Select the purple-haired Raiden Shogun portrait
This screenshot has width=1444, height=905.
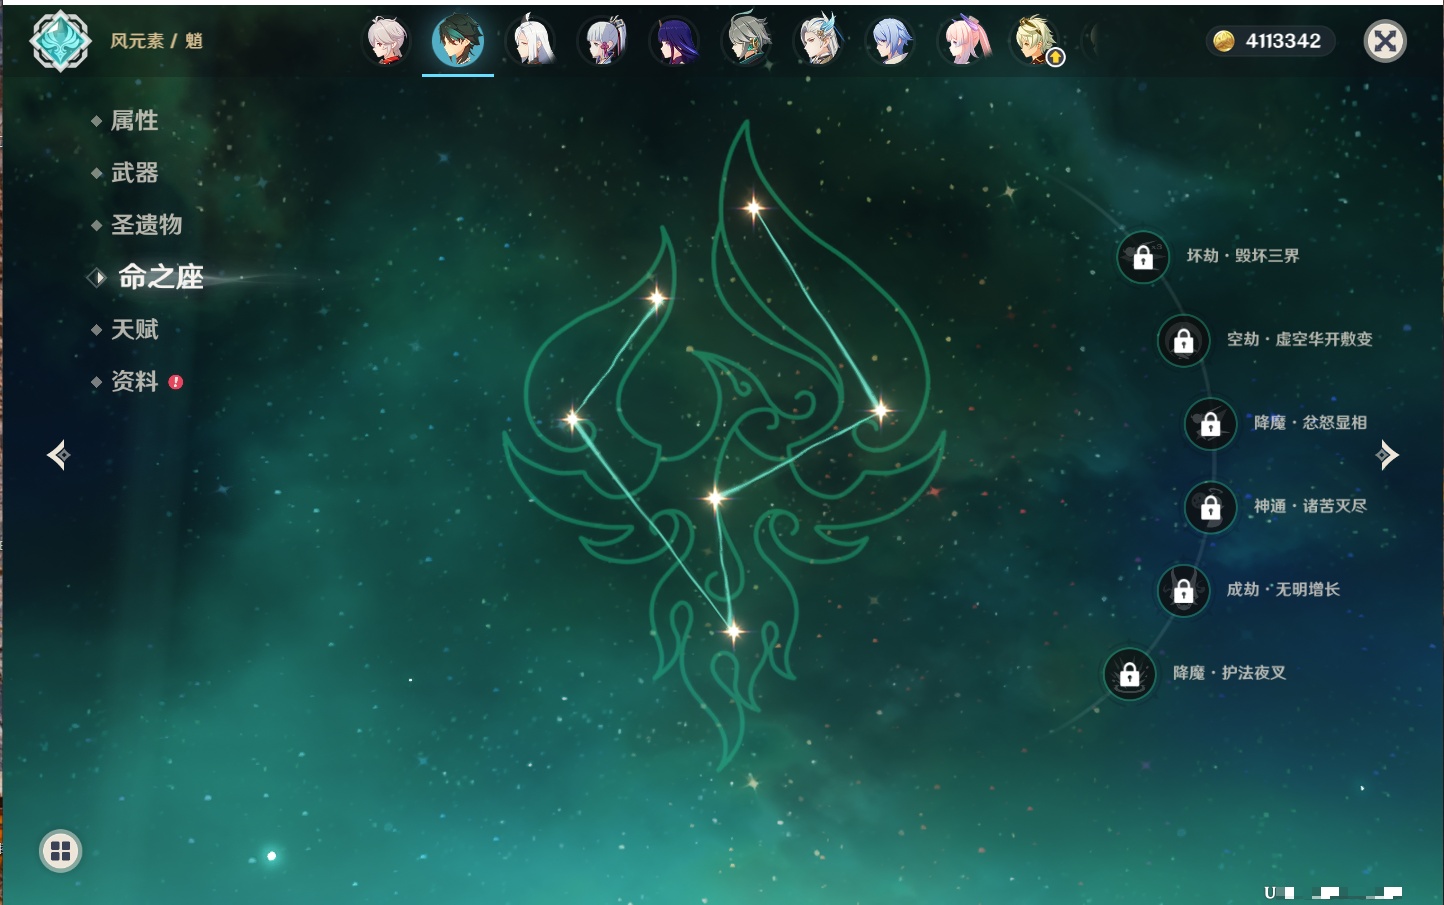tap(675, 42)
